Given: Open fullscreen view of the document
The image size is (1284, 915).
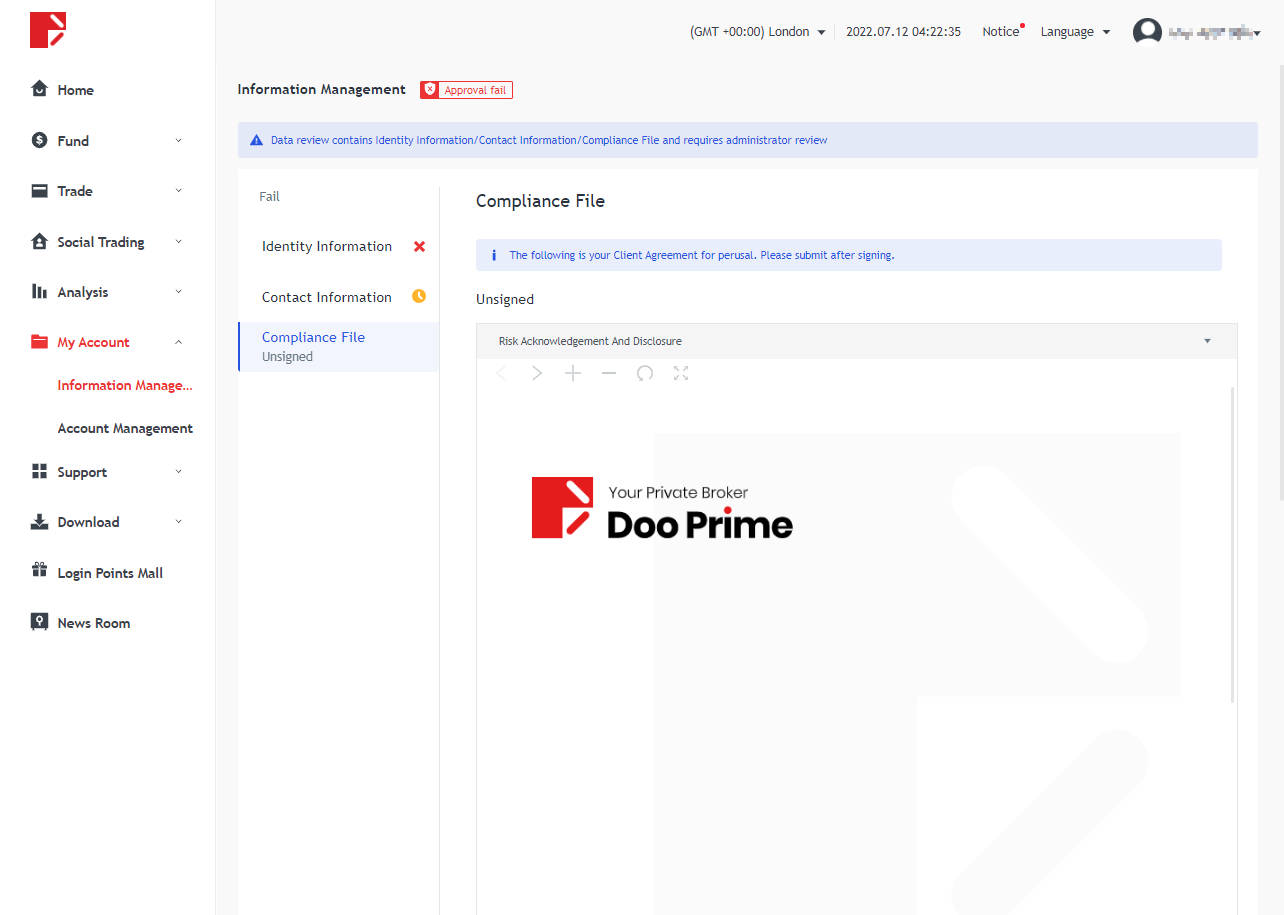Looking at the screenshot, I should [681, 373].
